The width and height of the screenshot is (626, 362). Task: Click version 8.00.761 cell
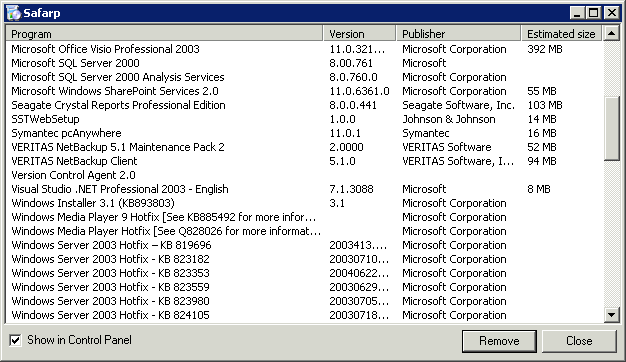coord(351,63)
